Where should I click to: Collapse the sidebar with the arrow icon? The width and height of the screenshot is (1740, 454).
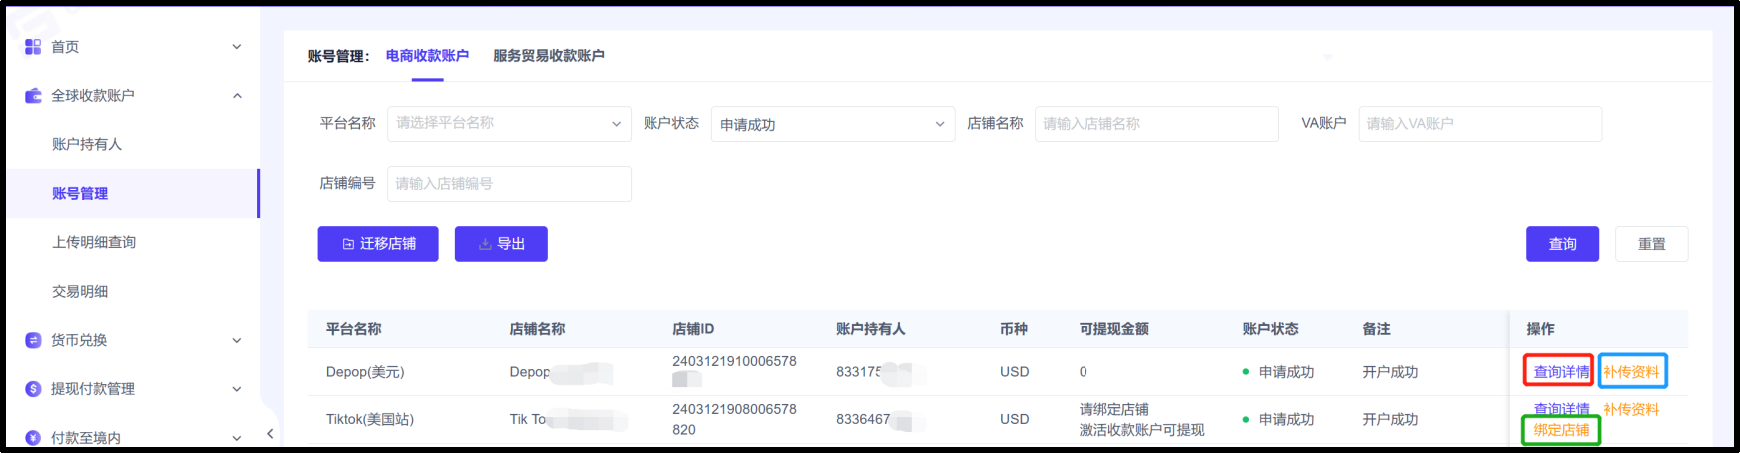270,433
